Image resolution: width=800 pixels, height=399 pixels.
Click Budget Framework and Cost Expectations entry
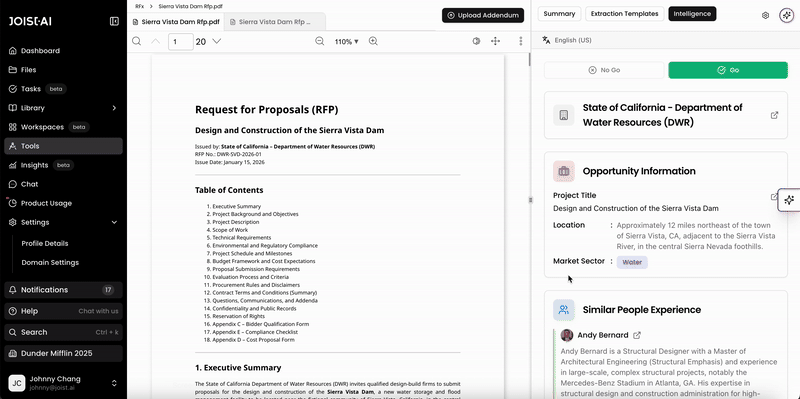coord(264,261)
